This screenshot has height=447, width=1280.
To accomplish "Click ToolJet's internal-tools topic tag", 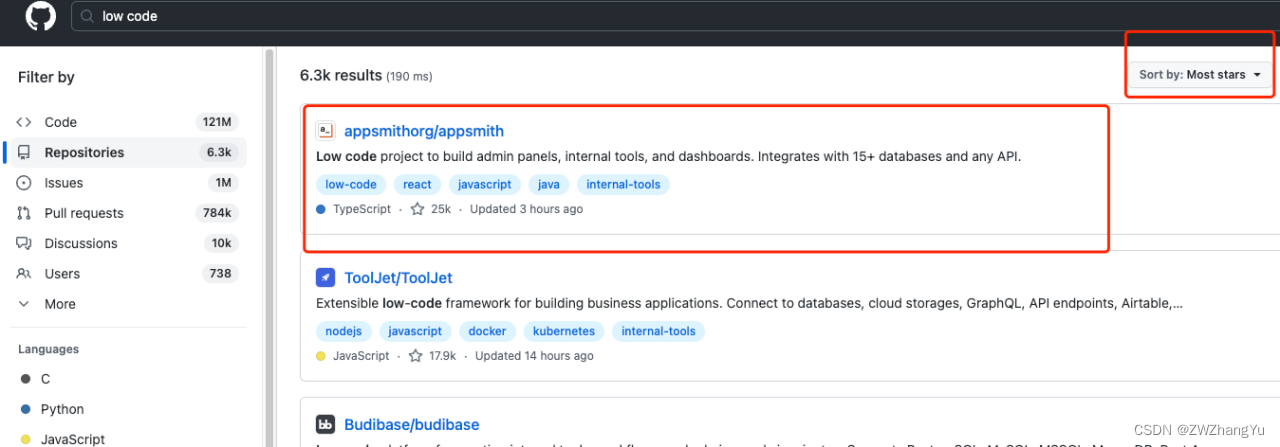I will 658,331.
